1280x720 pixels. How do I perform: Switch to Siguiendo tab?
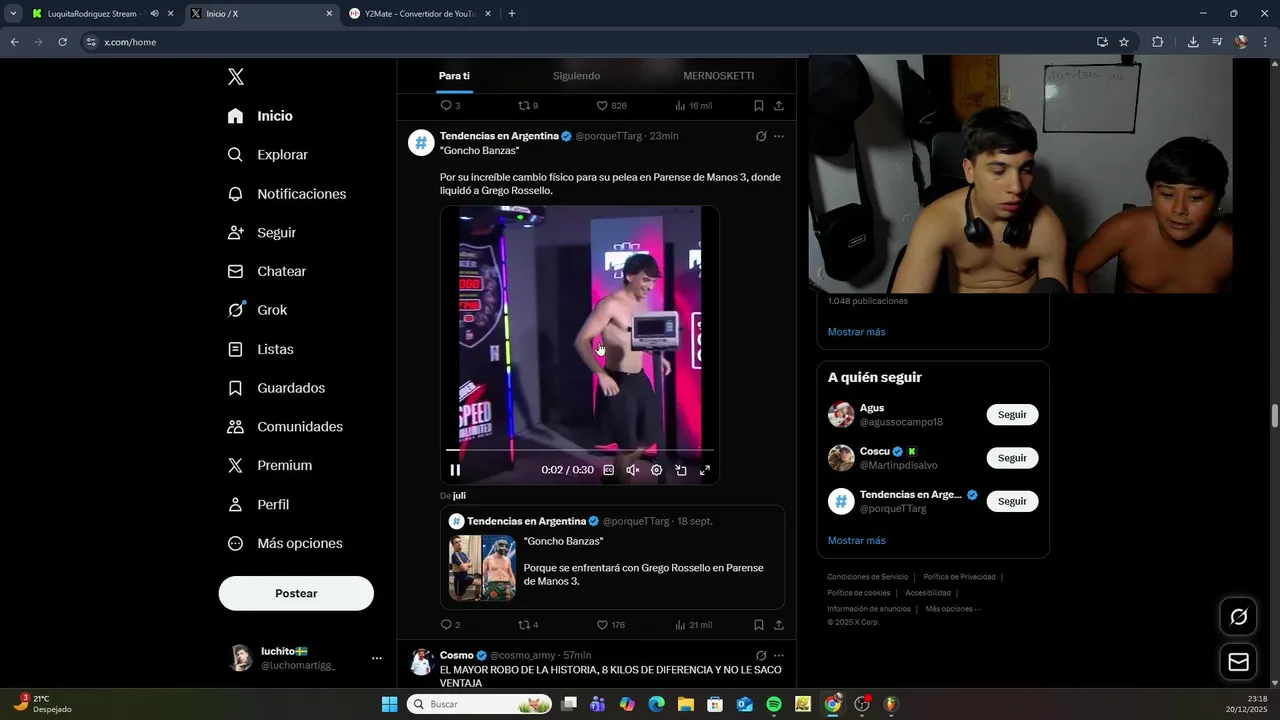point(576,76)
